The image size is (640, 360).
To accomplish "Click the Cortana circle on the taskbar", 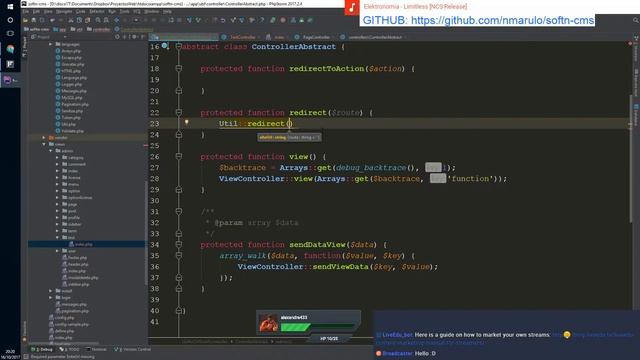I will [x=10, y=20].
